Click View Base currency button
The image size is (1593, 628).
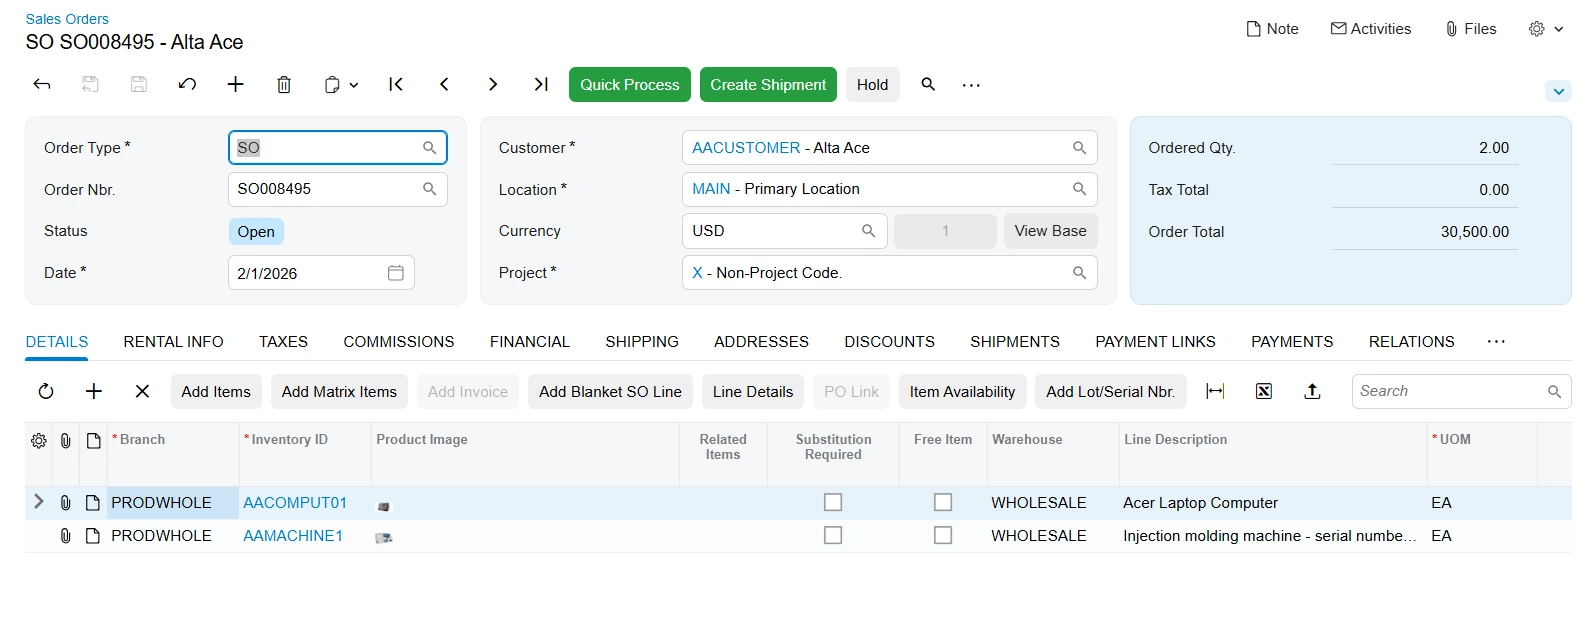coord(1050,231)
